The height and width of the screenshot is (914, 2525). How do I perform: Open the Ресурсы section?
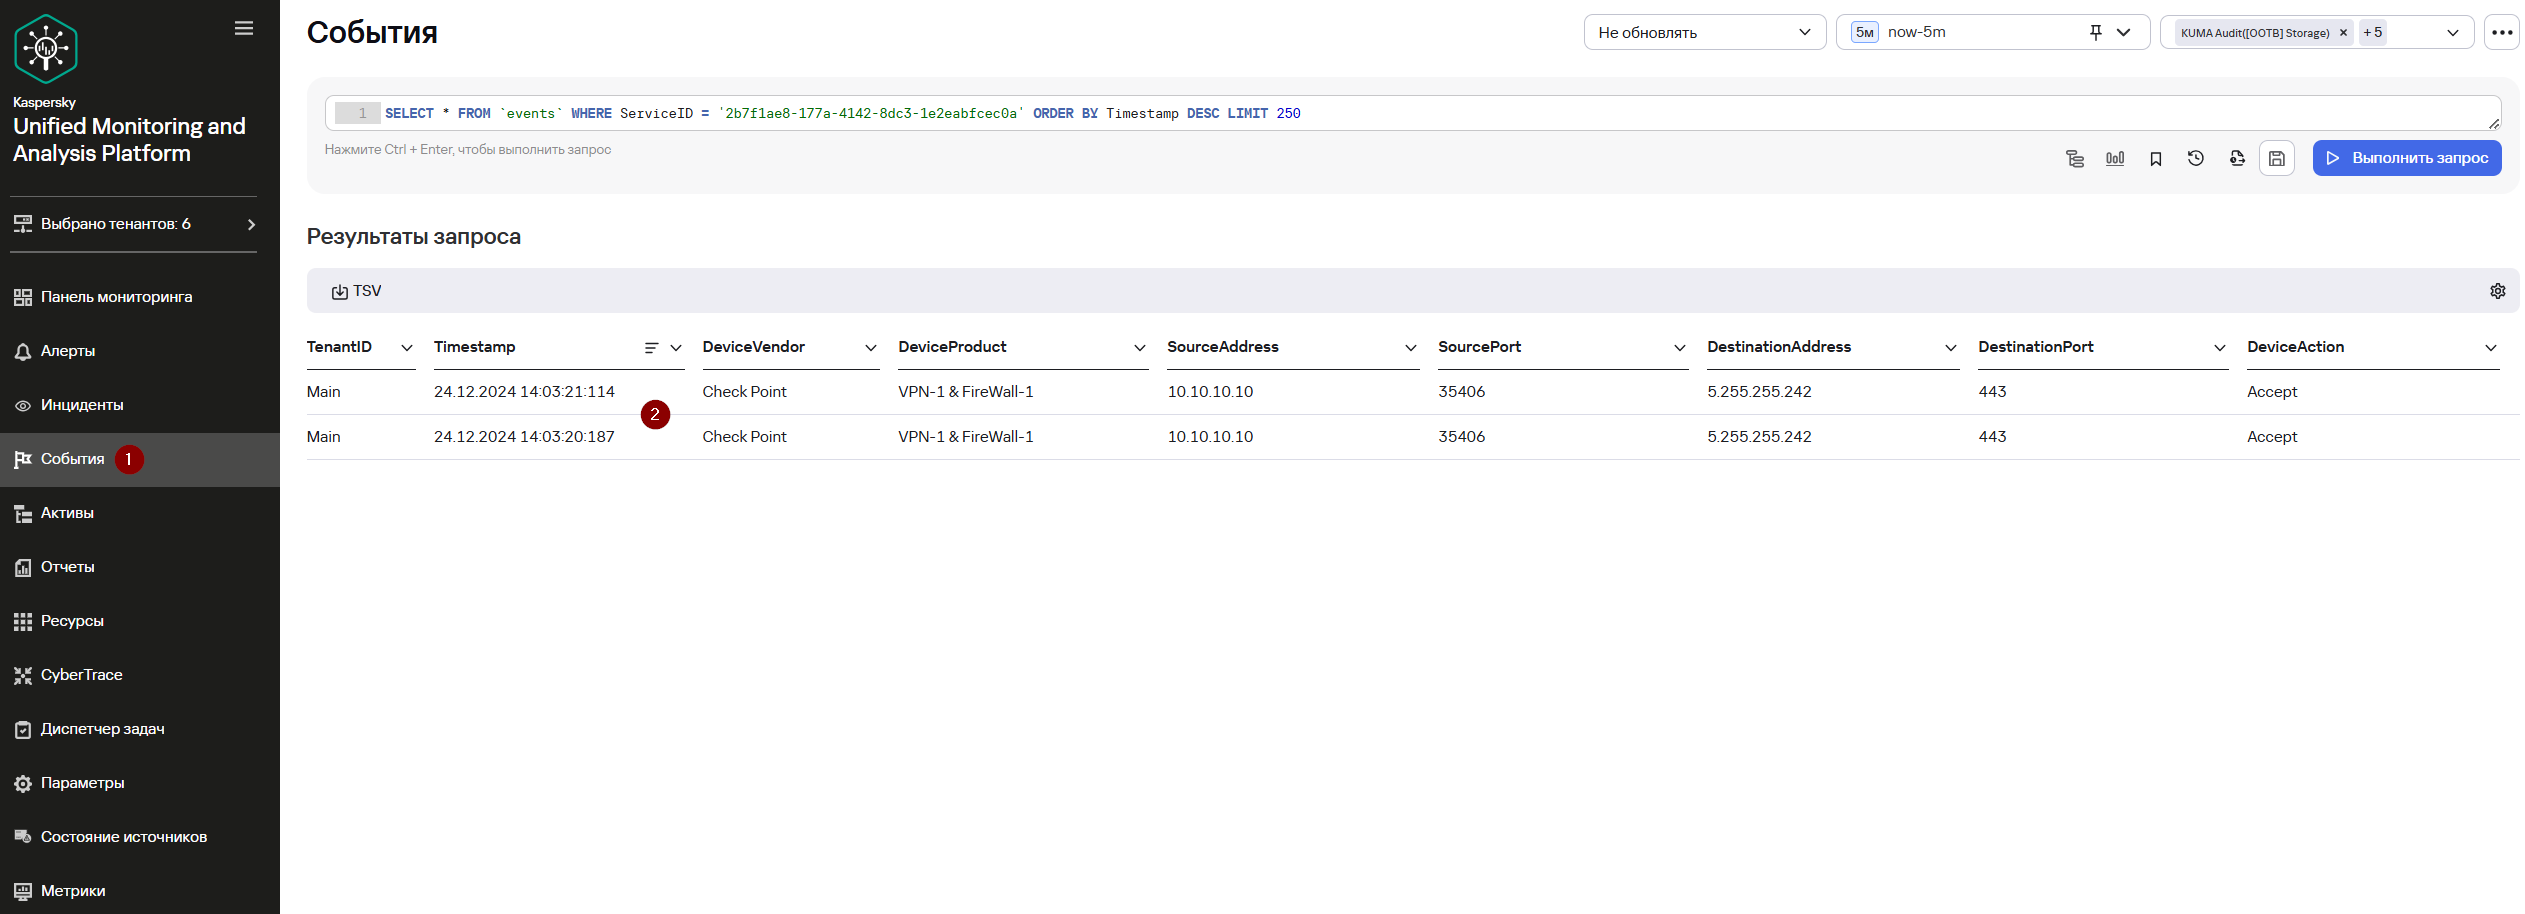pyautogui.click(x=140, y=621)
